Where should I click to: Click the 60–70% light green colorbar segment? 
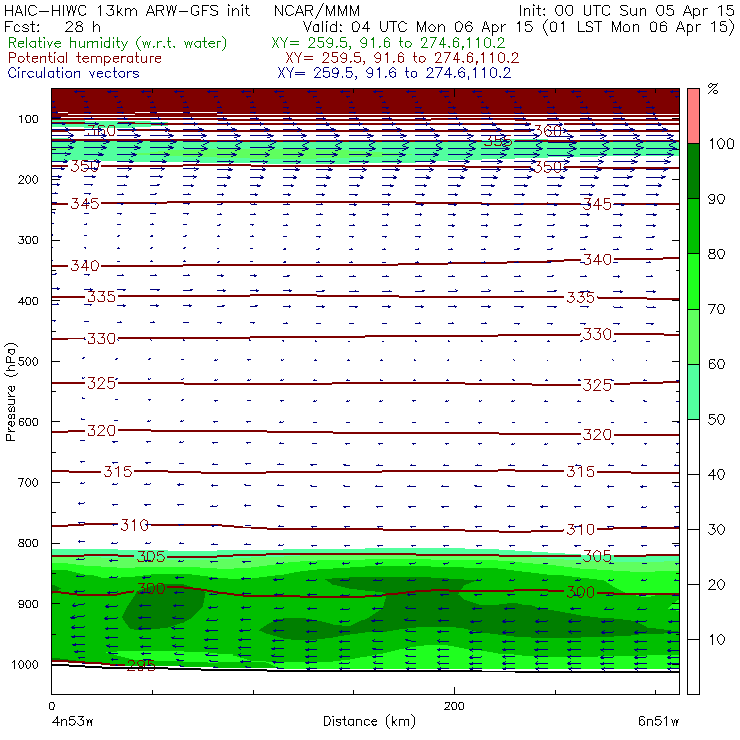tap(693, 336)
